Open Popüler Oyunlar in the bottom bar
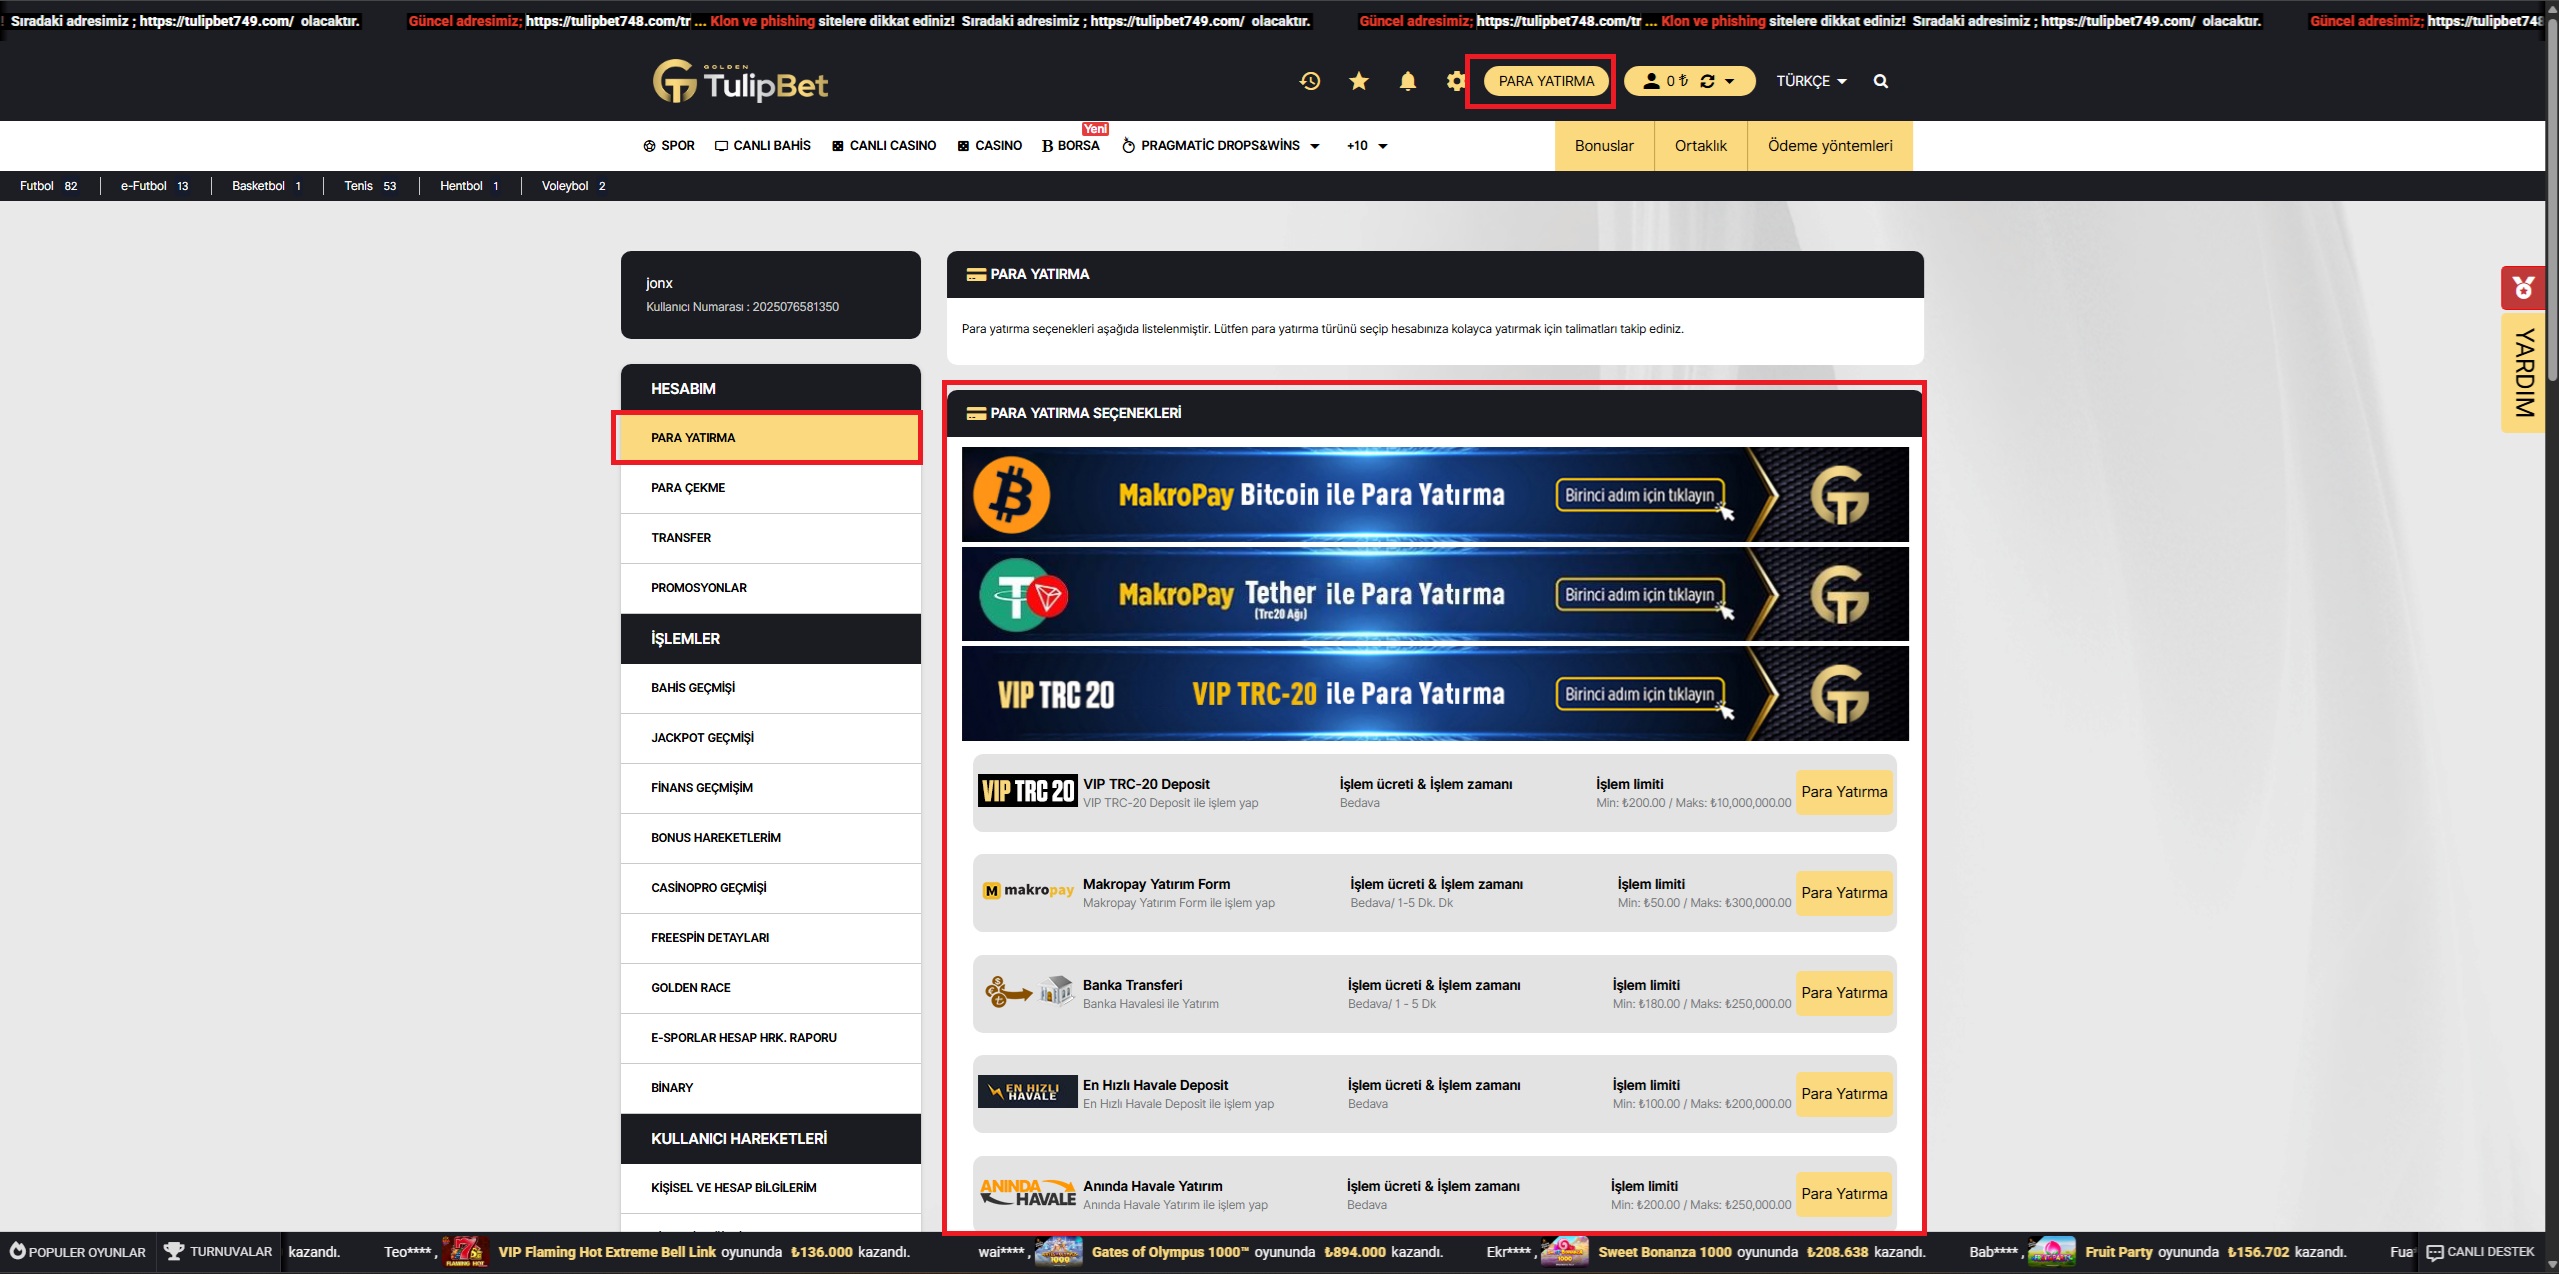This screenshot has width=2559, height=1274. [x=78, y=1252]
